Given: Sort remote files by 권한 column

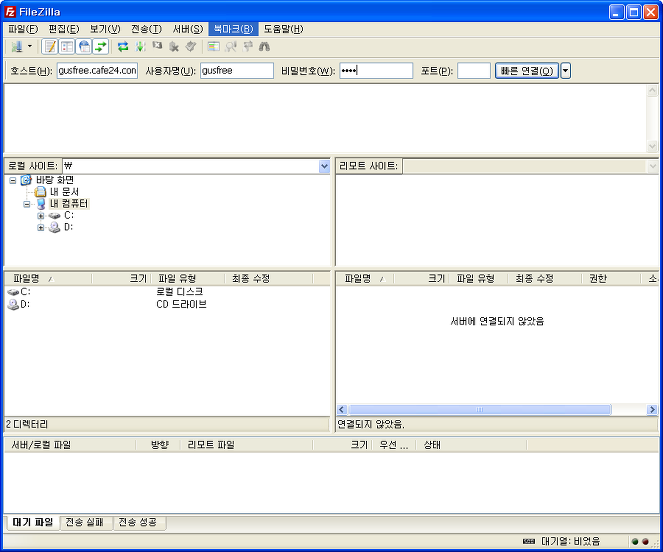Looking at the screenshot, I should [610, 278].
